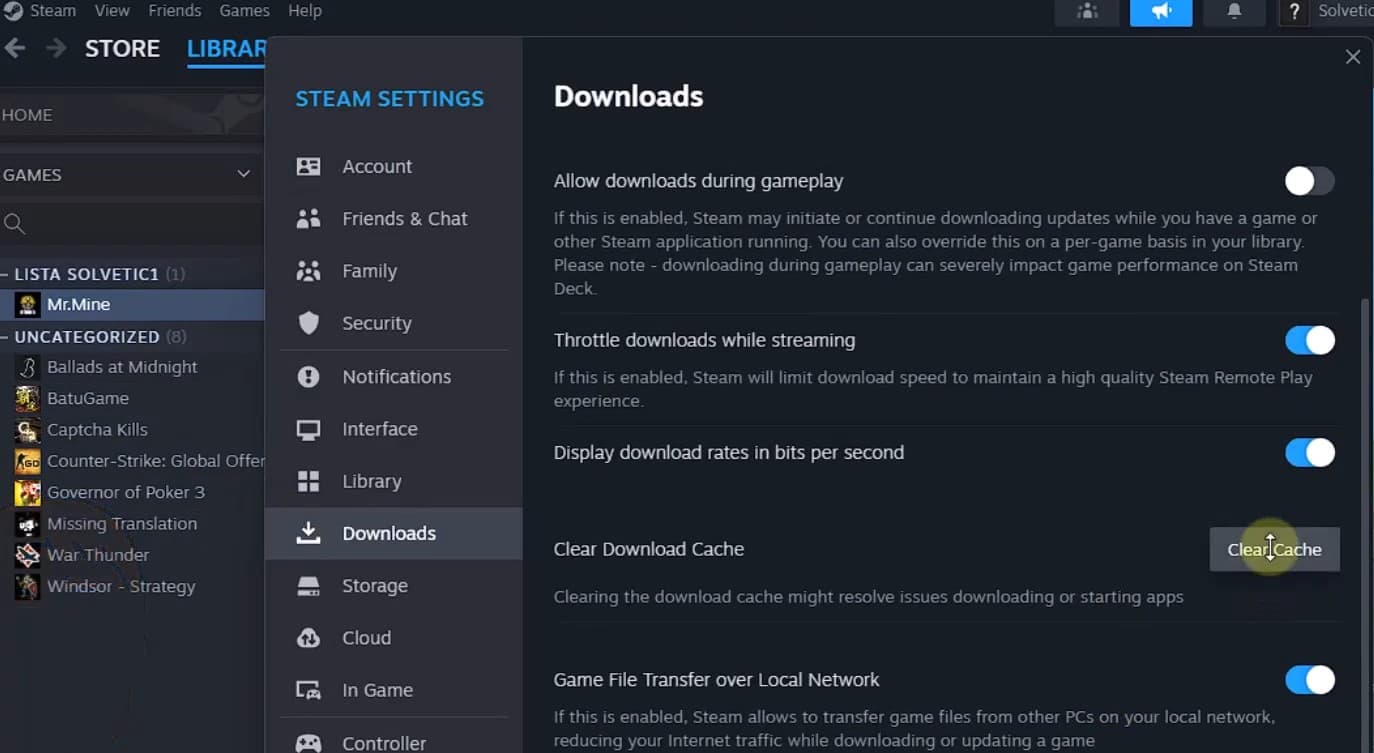Image resolution: width=1374 pixels, height=753 pixels.
Task: Collapse the UNCATEGORIZED games list
Action: [6, 337]
